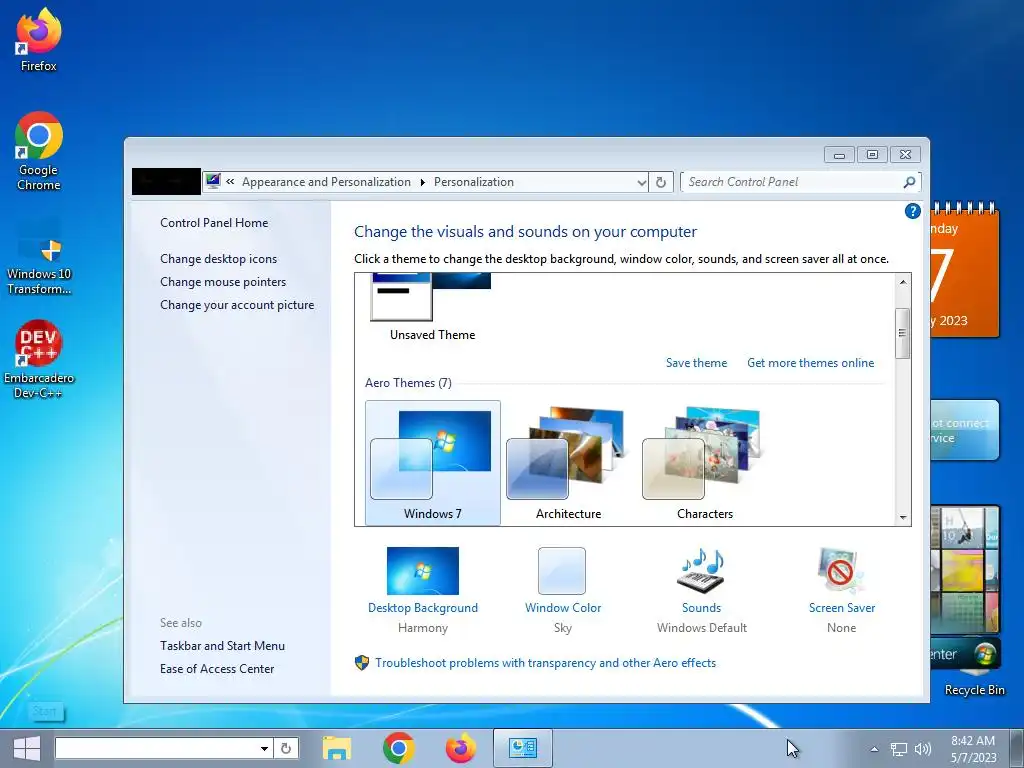This screenshot has height=768, width=1024.
Task: Click the Personalization breadcrumb
Action: click(x=474, y=182)
